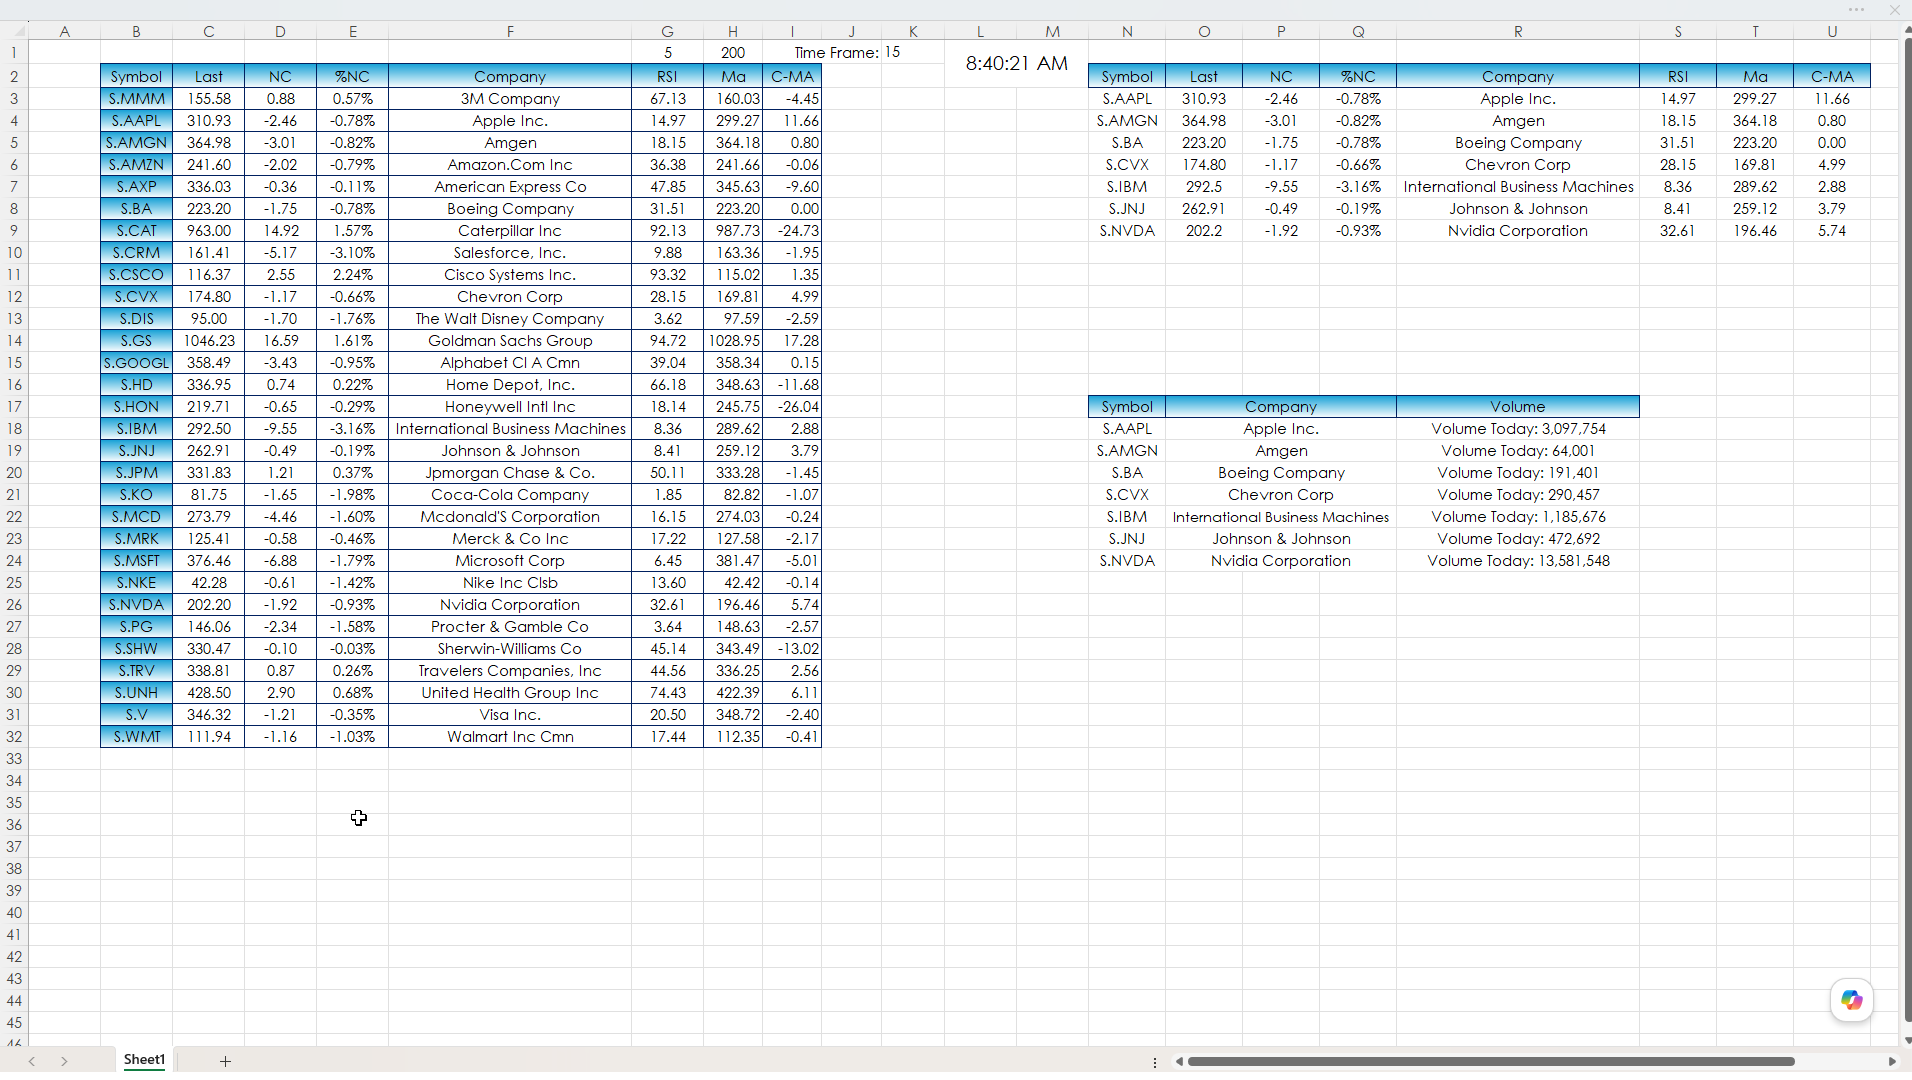Click the C-MA header in column U

coord(1832,76)
